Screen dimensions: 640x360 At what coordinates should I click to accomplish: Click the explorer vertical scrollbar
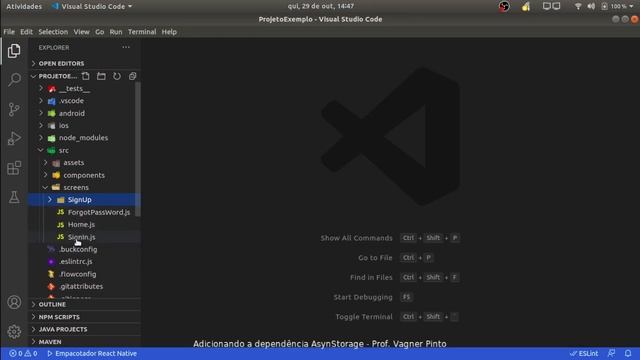(x=138, y=149)
